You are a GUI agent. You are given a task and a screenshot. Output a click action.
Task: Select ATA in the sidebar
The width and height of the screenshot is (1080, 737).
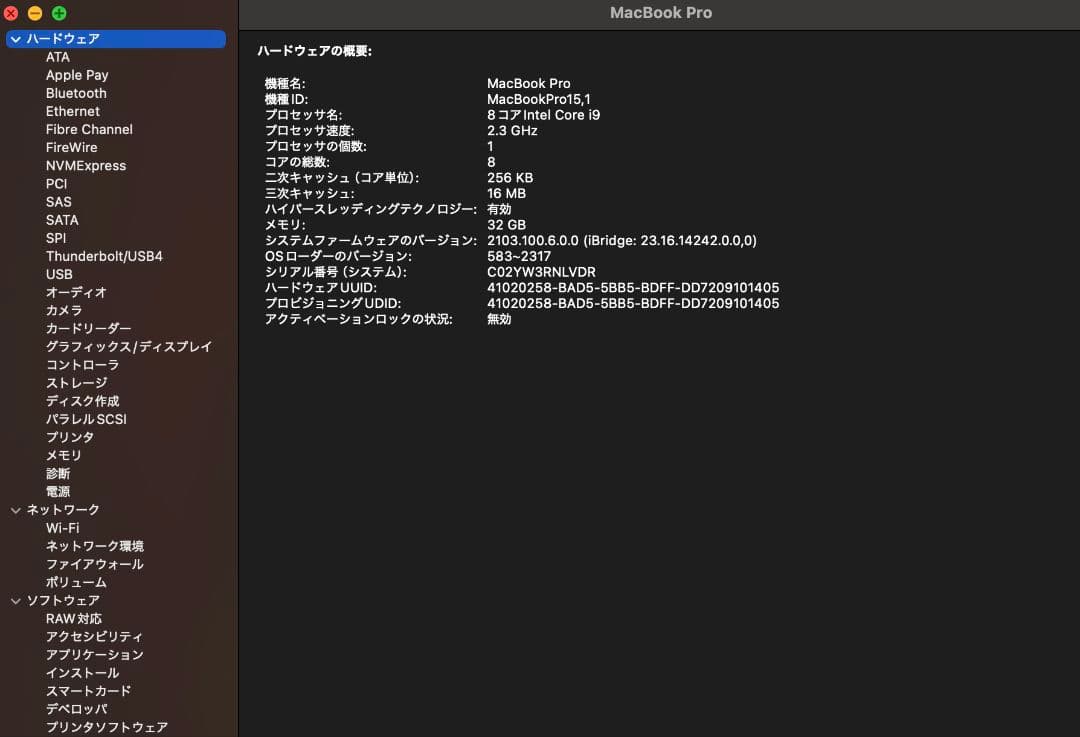(58, 57)
